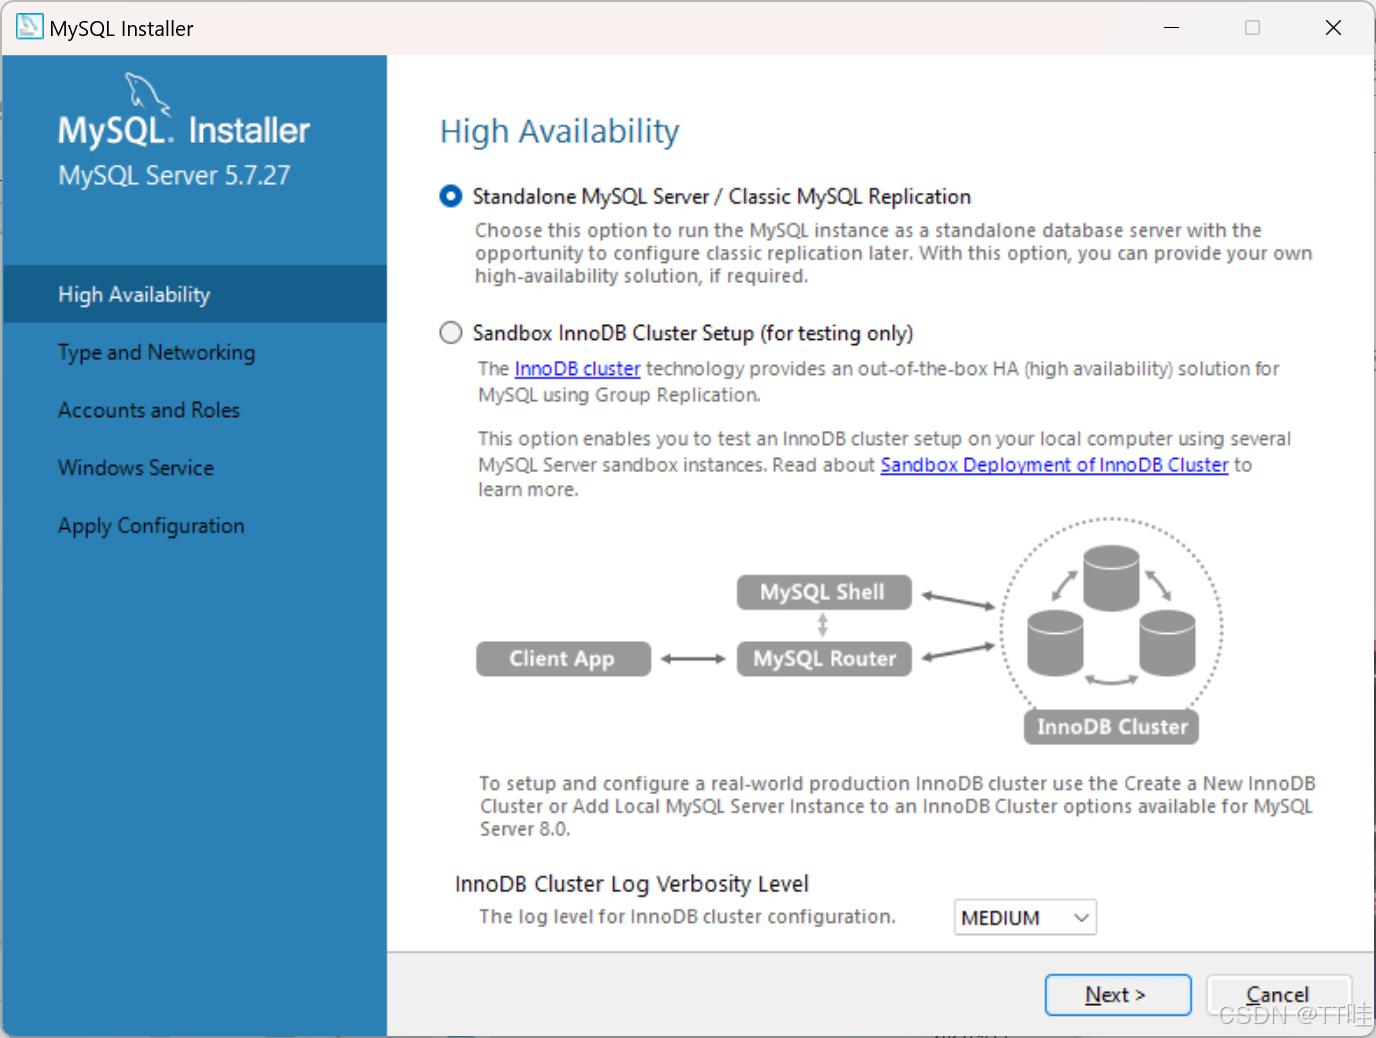Viewport: 1376px width, 1038px height.
Task: Click the Cancel button
Action: [x=1279, y=995]
